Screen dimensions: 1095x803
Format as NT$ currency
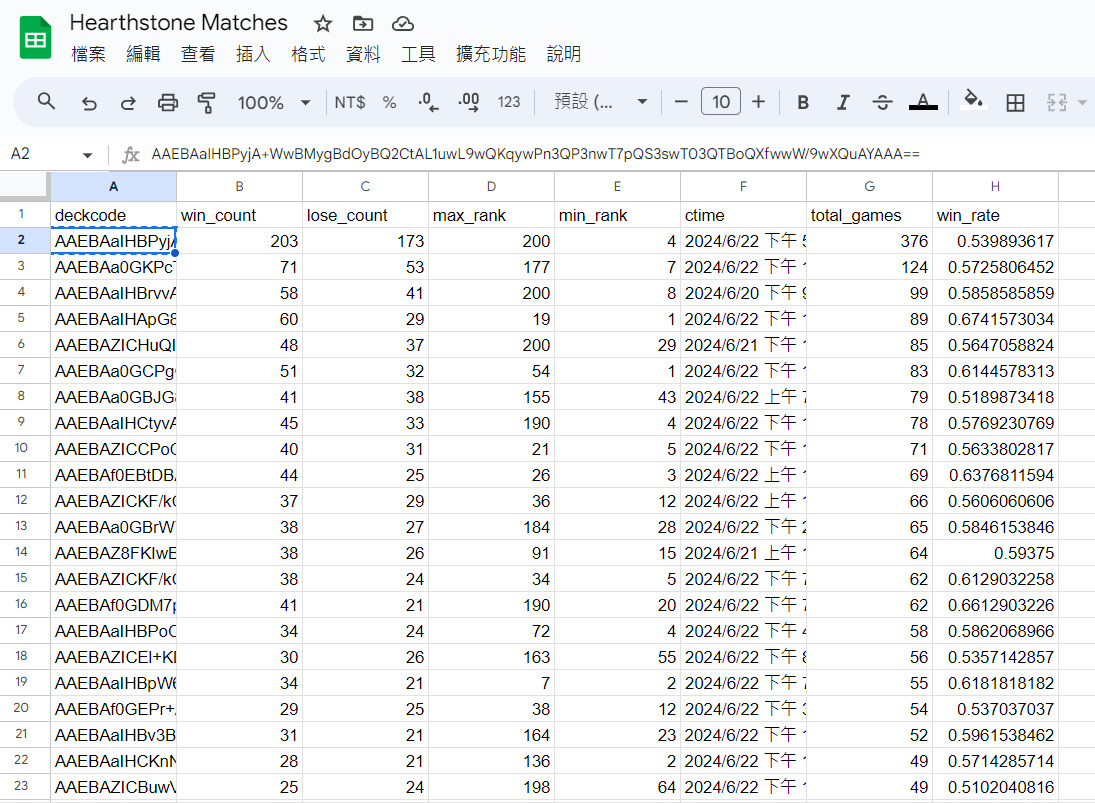[350, 102]
